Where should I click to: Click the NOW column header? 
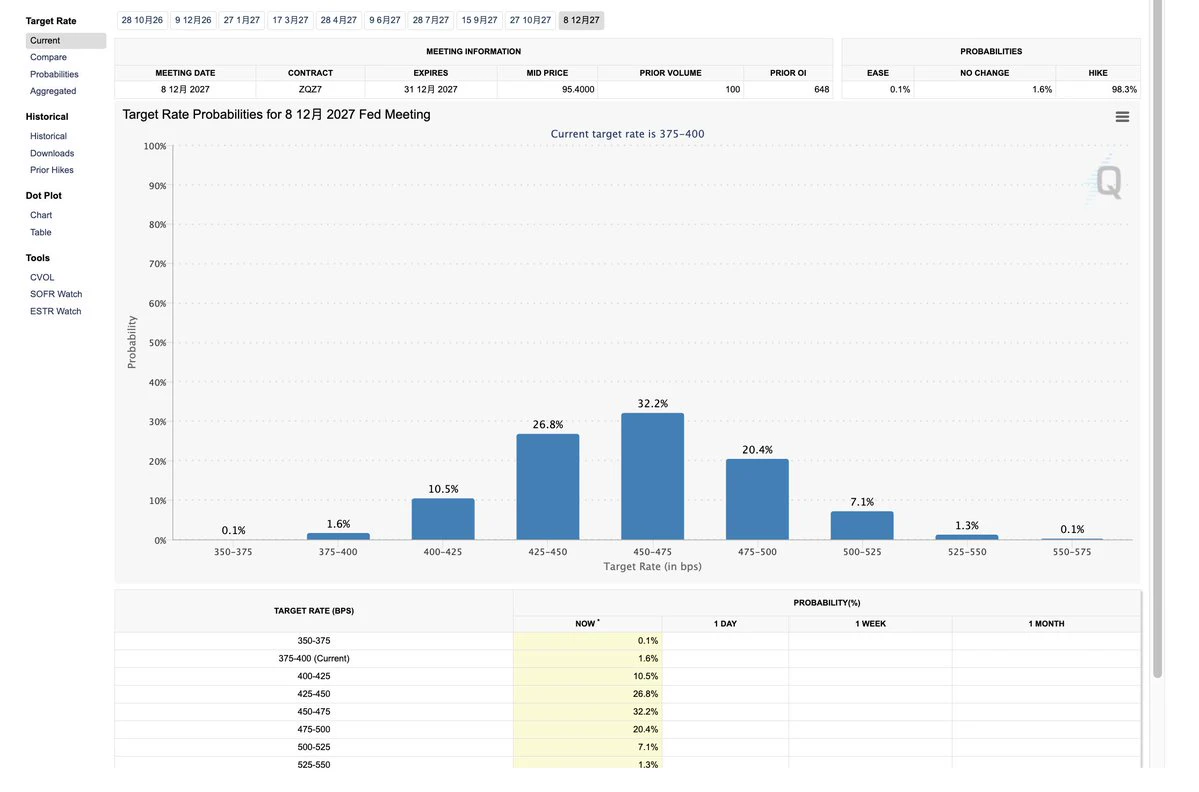[587, 624]
